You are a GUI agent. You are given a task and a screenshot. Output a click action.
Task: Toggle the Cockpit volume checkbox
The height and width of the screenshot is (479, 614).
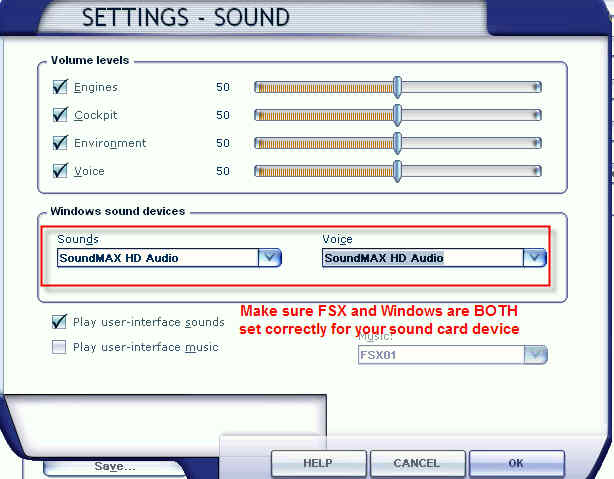click(x=60, y=115)
